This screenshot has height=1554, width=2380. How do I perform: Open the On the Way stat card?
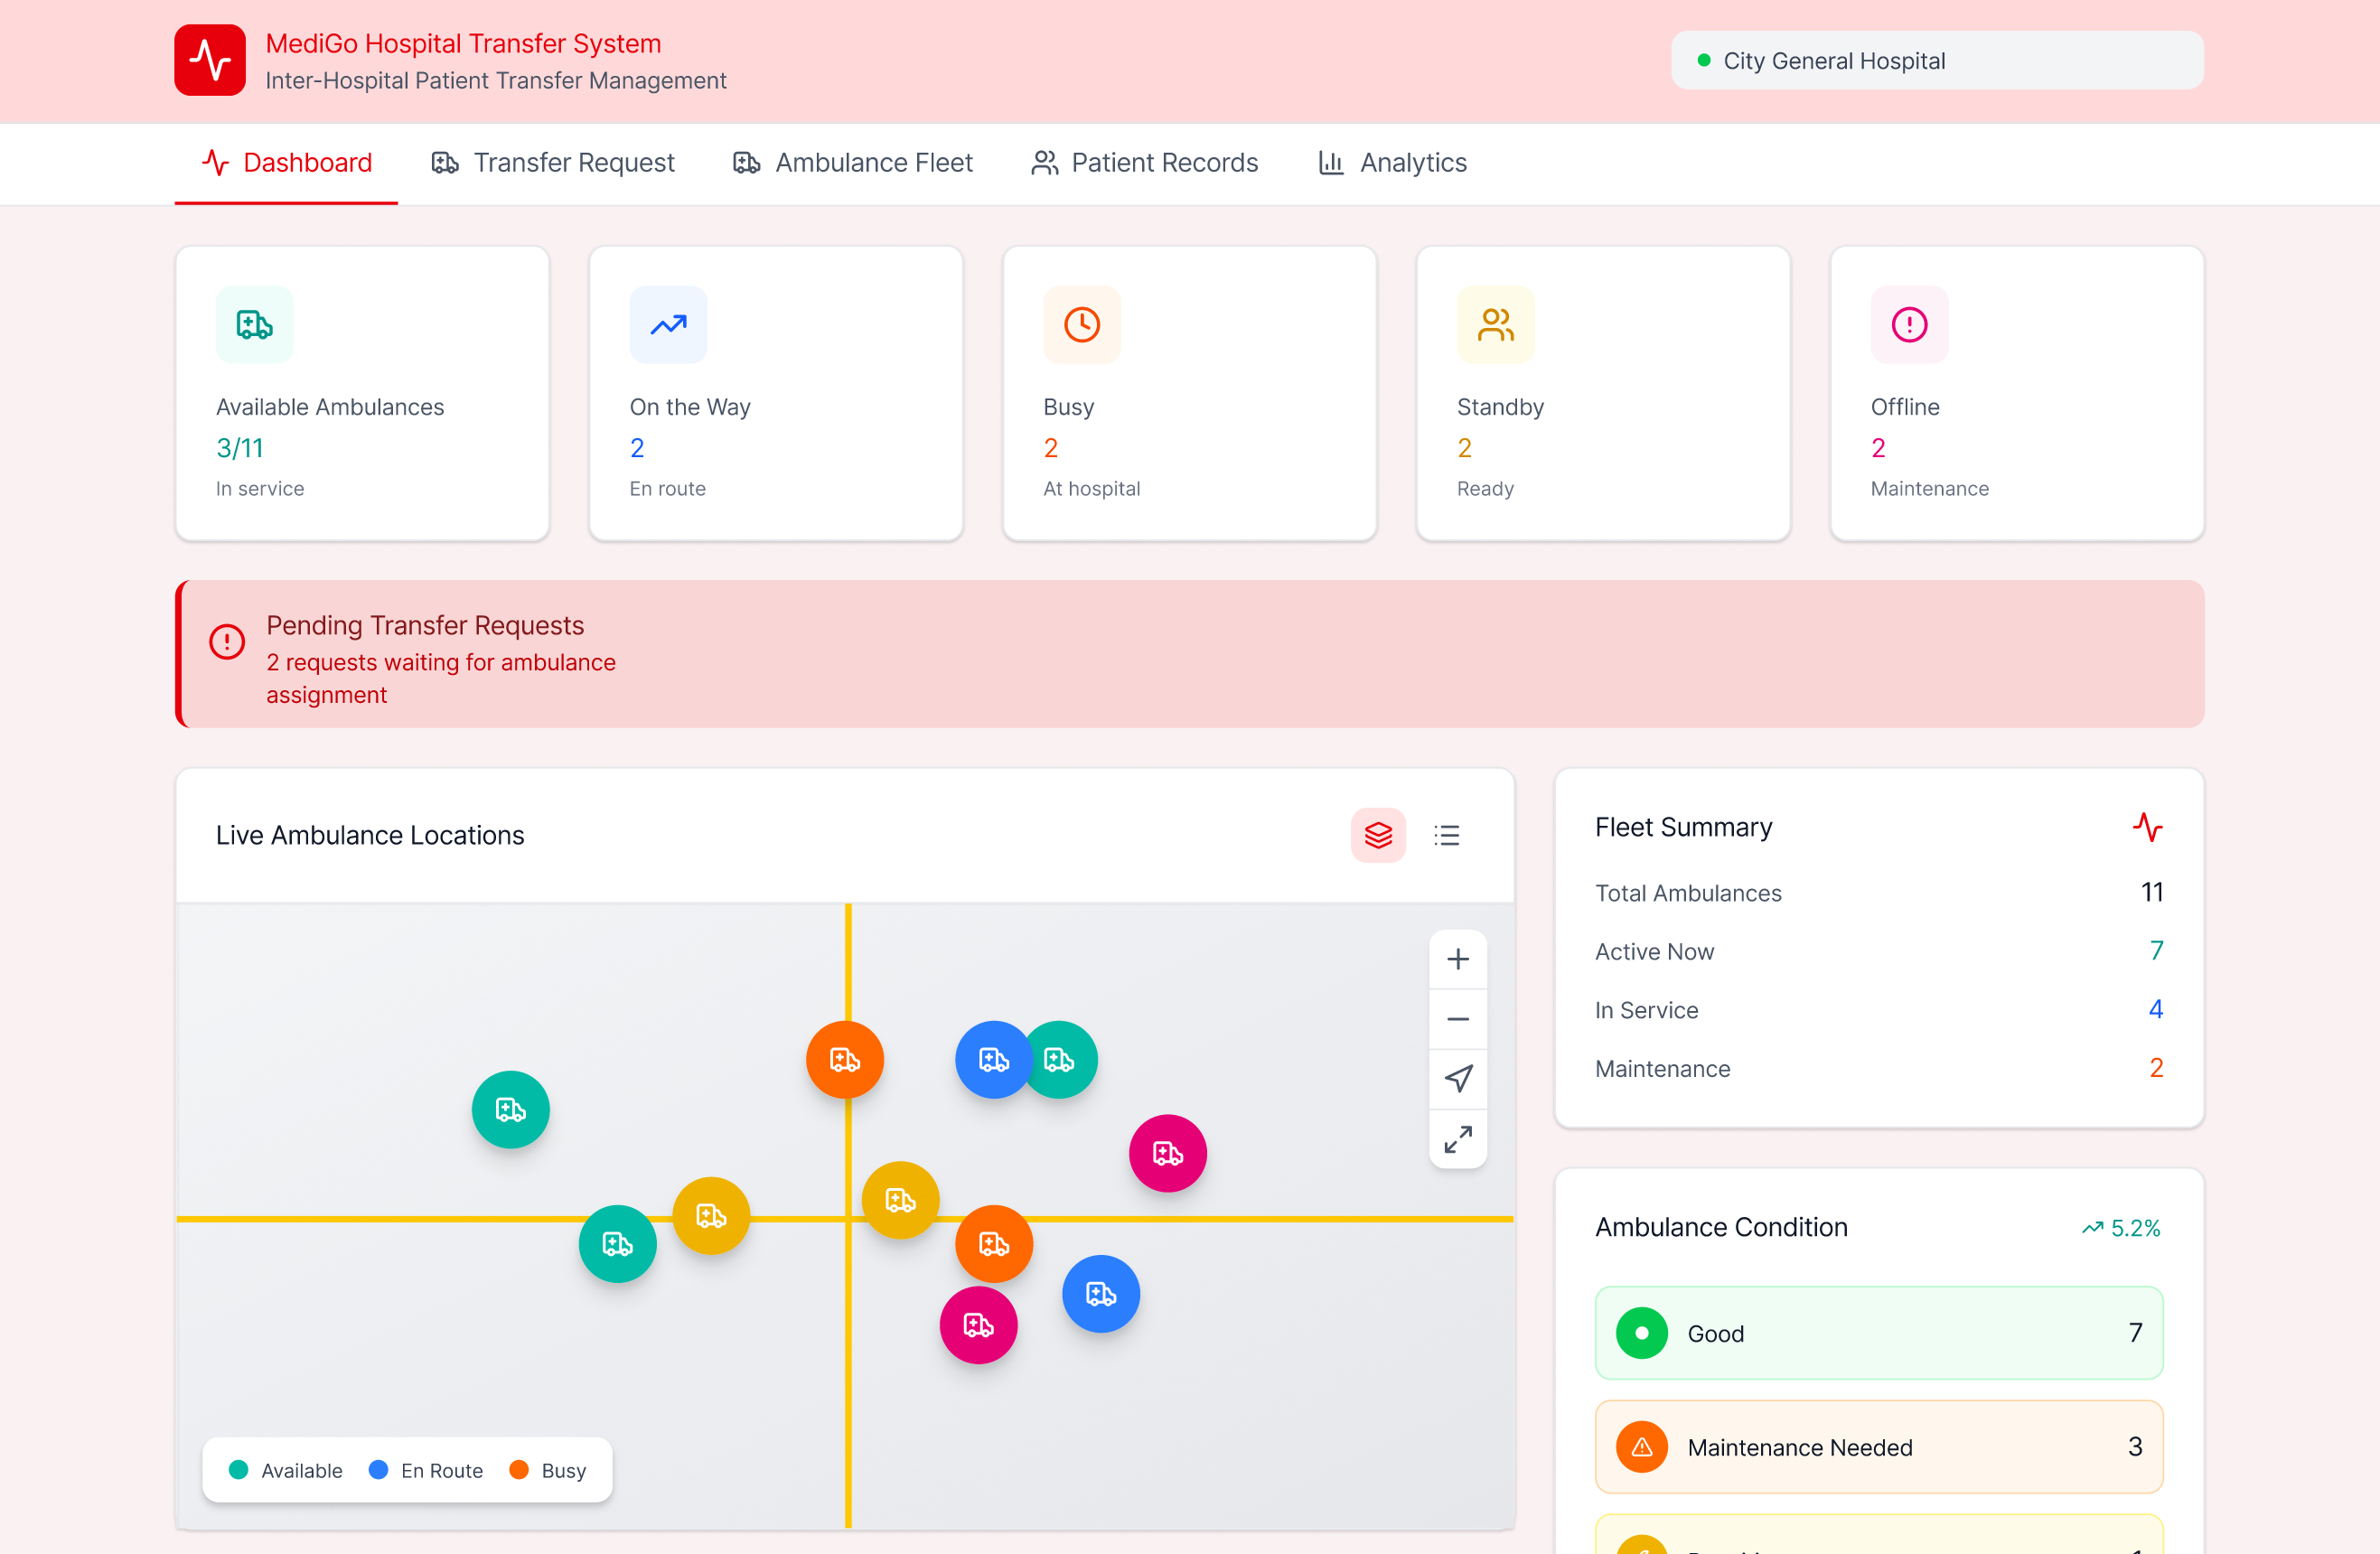click(x=776, y=394)
